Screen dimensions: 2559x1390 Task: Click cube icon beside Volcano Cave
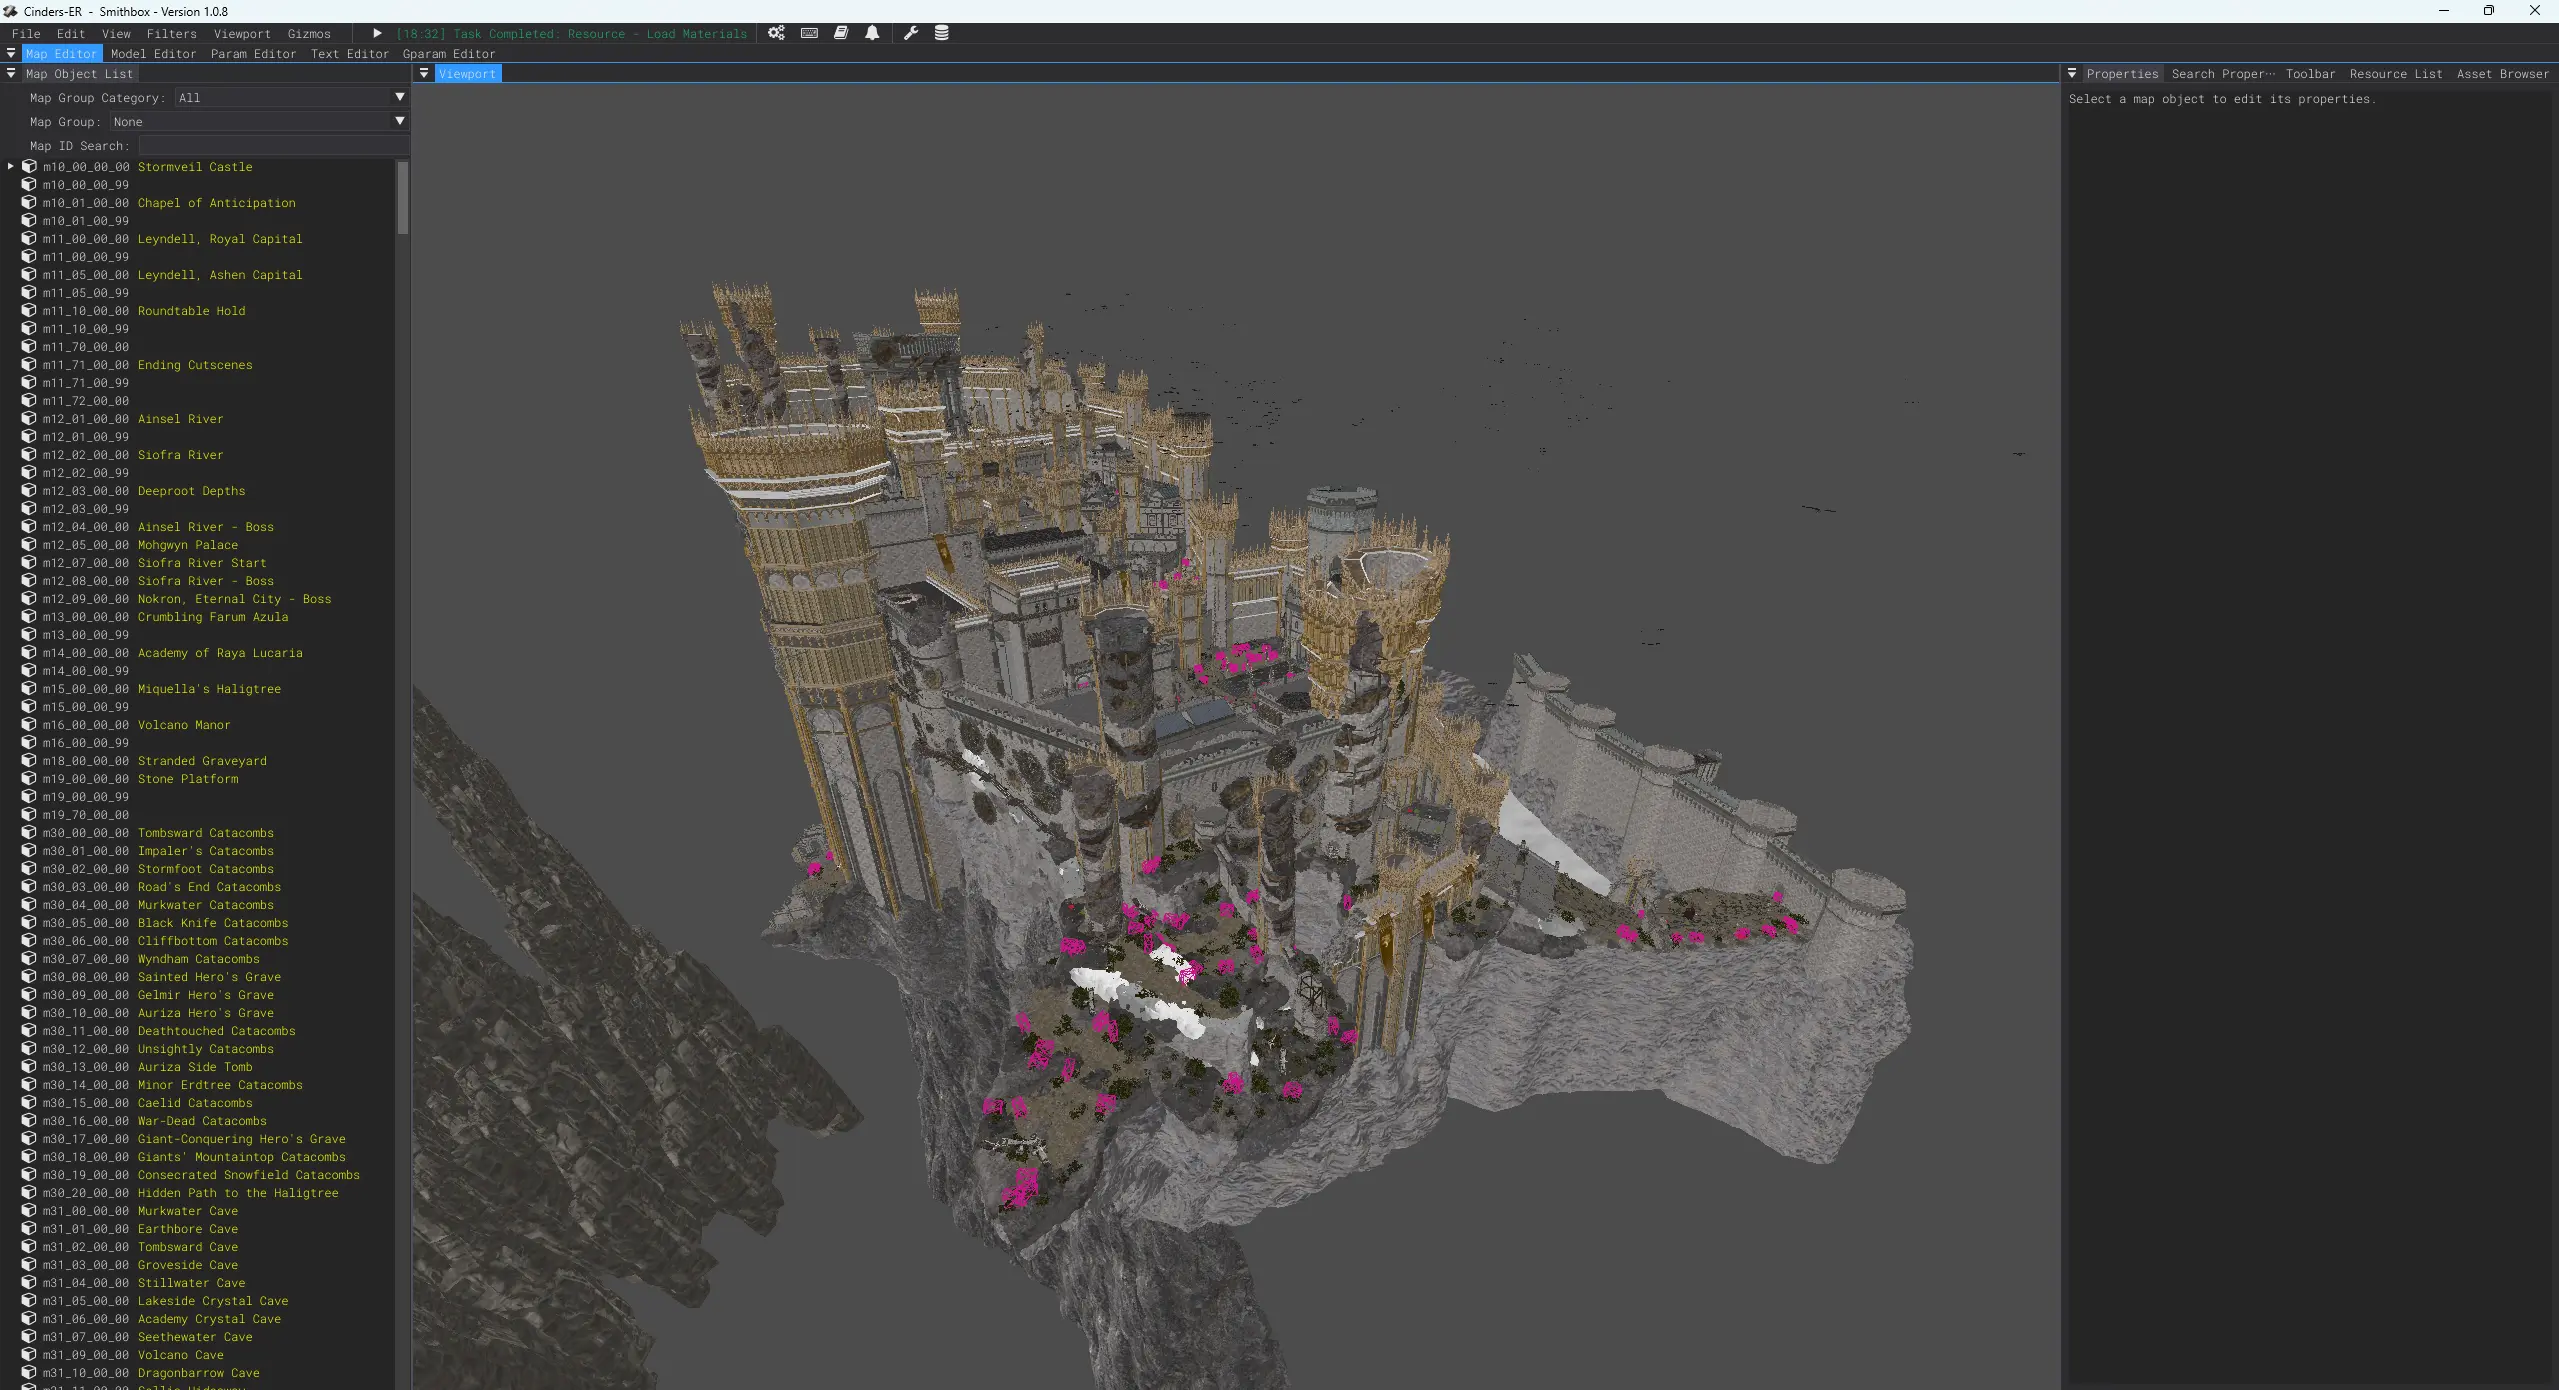tap(29, 1355)
